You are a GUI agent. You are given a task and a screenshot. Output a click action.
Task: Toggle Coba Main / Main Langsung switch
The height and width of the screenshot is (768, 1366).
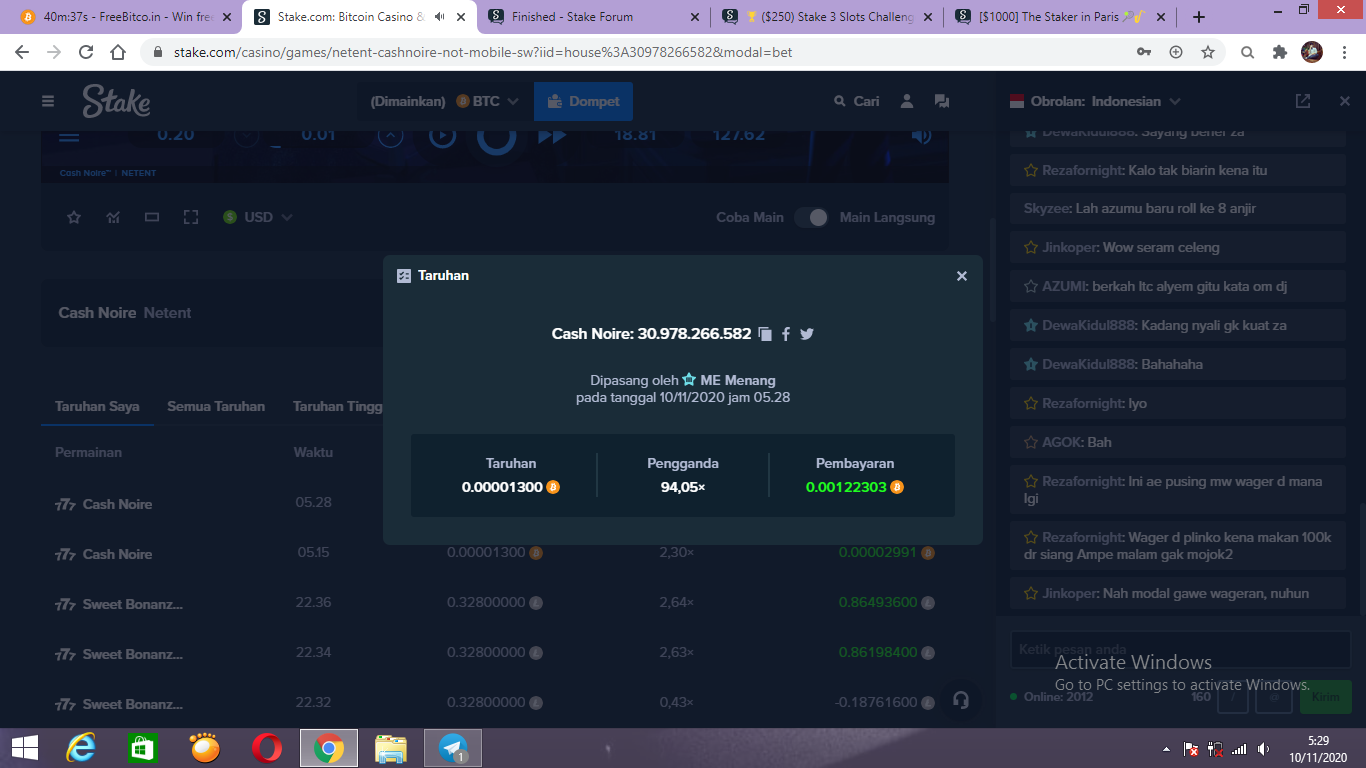pyautogui.click(x=811, y=217)
